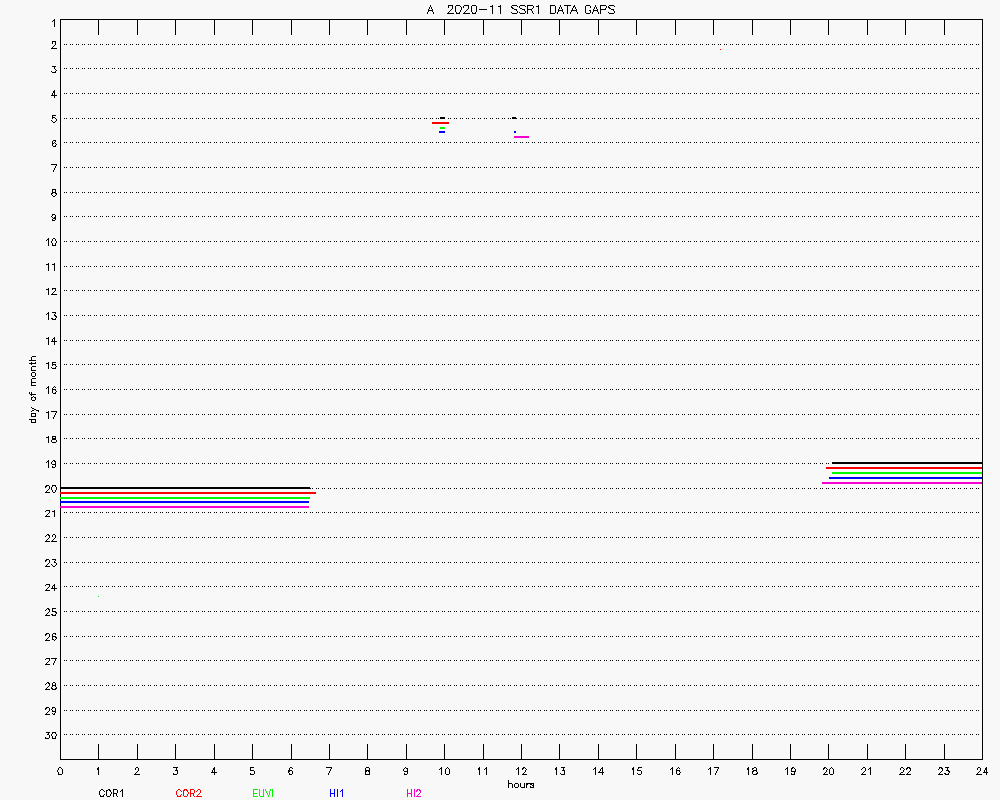Image resolution: width=1000 pixels, height=800 pixels.
Task: Click the magenta HI2 legend label
Action: pyautogui.click(x=413, y=793)
